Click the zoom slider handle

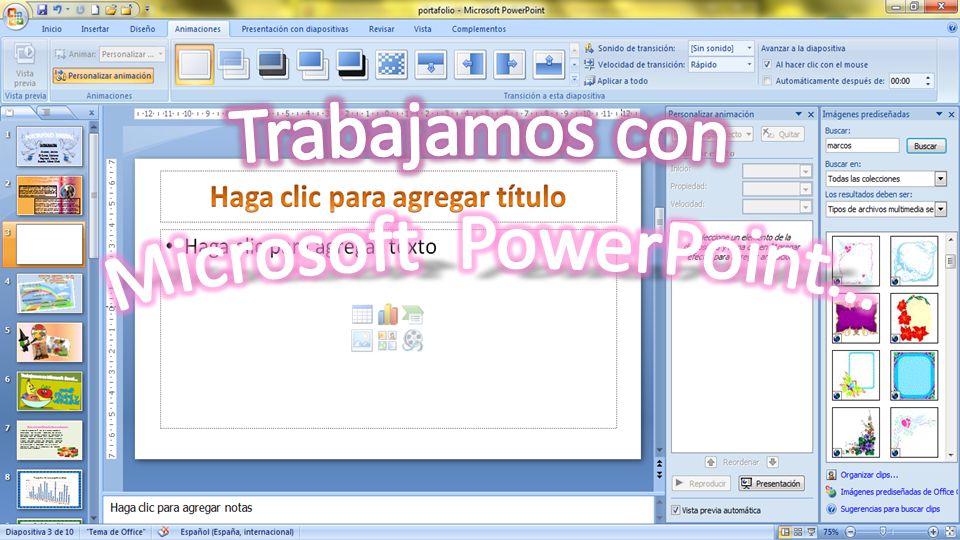pyautogui.click(x=882, y=532)
